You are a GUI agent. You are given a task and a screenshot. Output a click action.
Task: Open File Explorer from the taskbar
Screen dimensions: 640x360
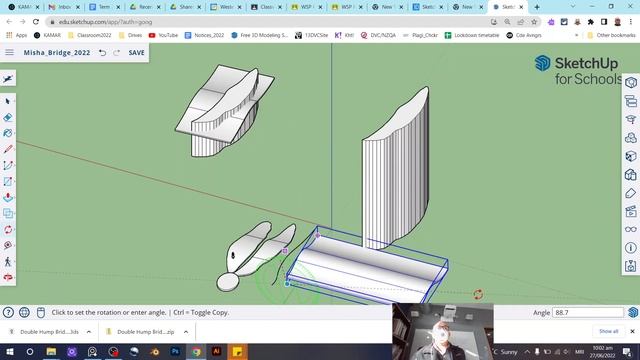51,351
